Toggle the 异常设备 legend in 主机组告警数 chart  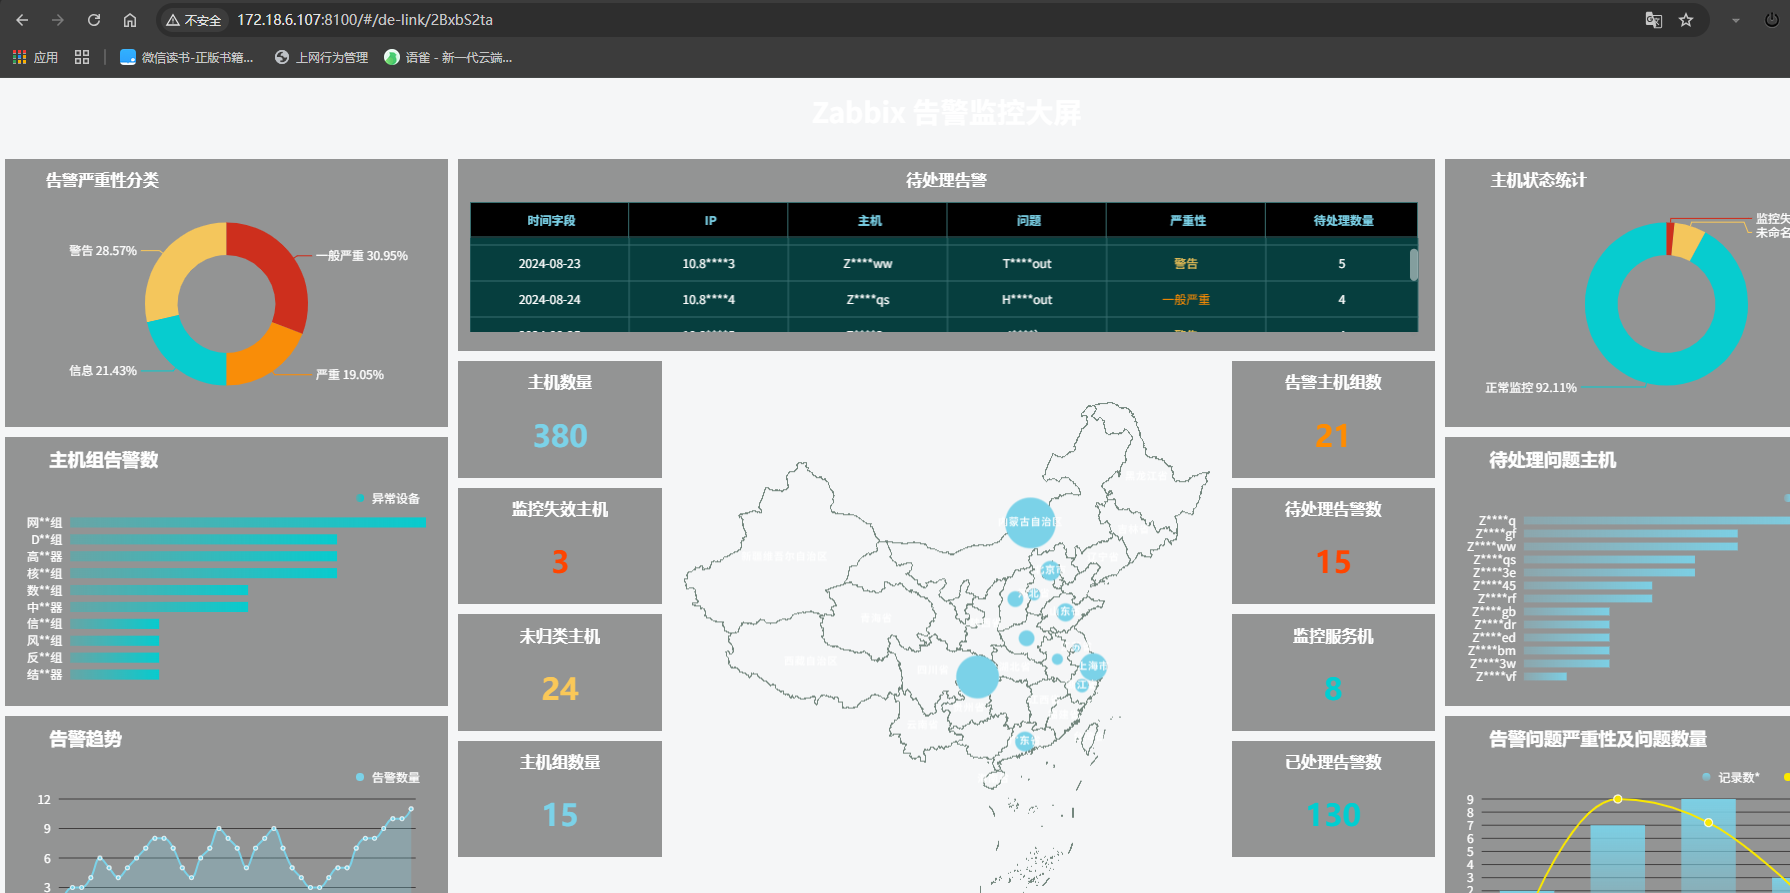pos(388,499)
